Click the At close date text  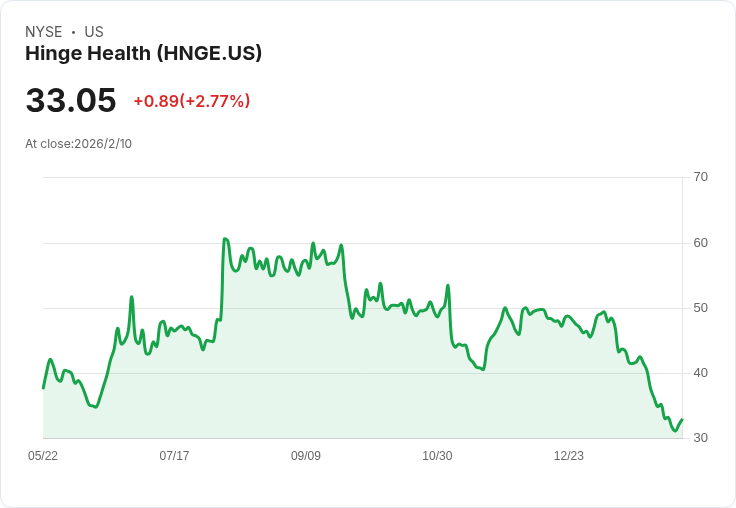(78, 144)
